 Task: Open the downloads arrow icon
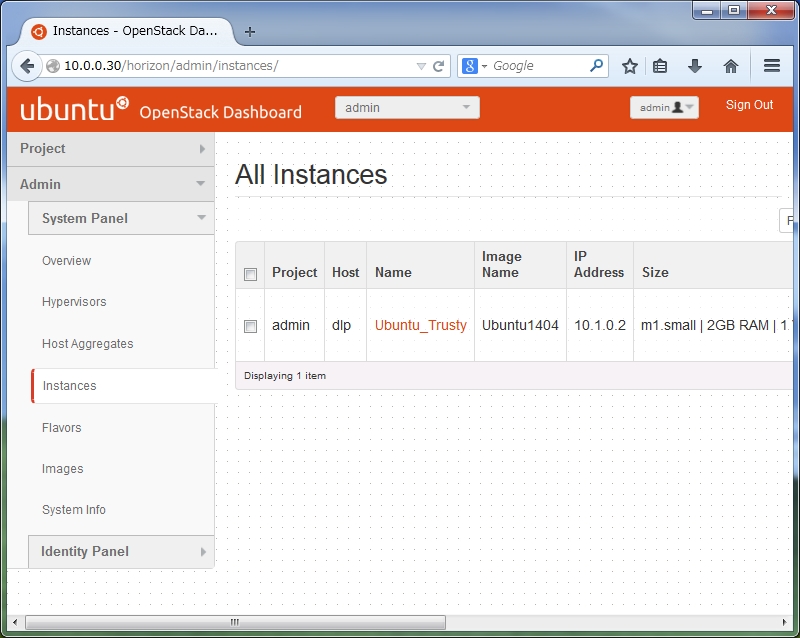pyautogui.click(x=694, y=66)
